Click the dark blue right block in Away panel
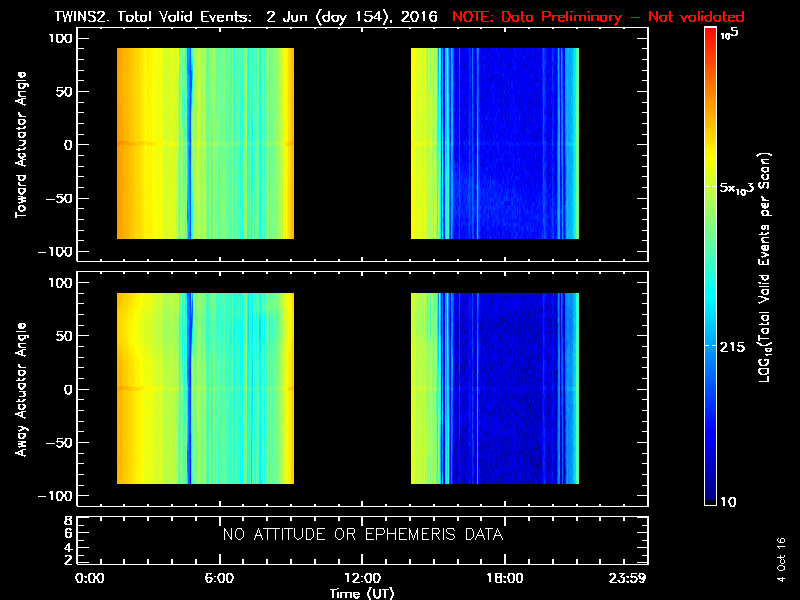The height and width of the screenshot is (600, 800). click(505, 388)
